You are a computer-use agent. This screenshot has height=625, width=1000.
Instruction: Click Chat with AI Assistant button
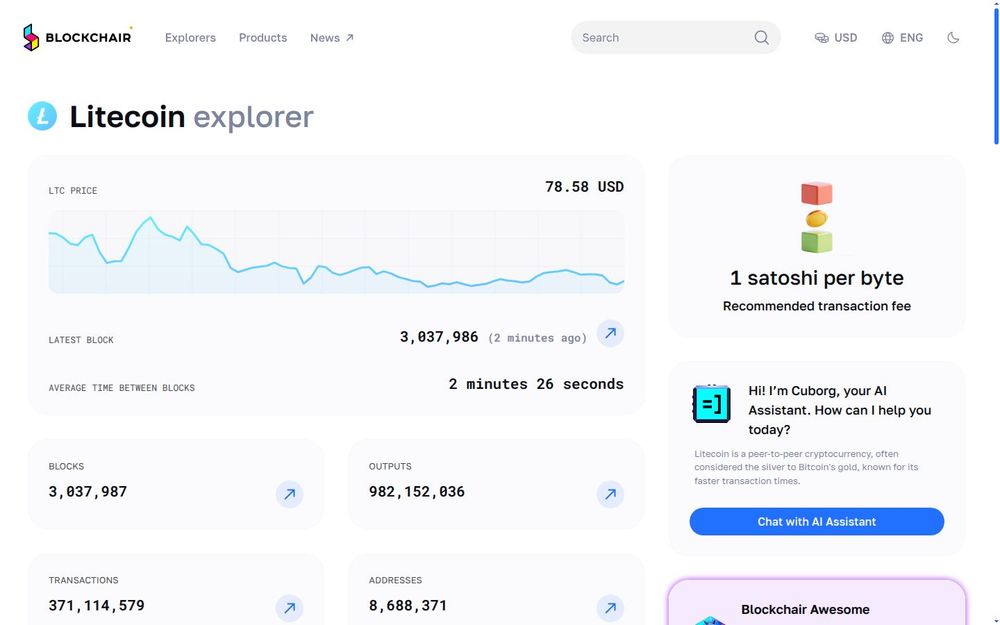tap(816, 522)
